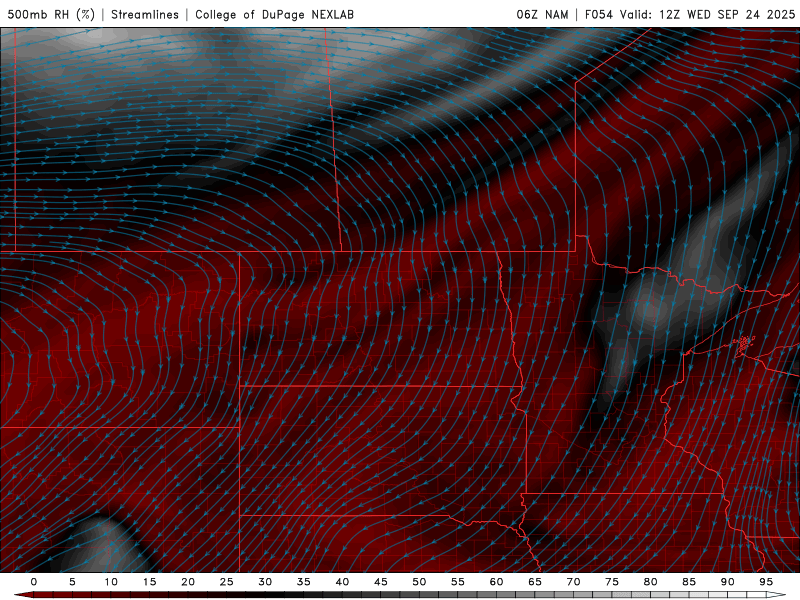Click the colorbar label '45'
Viewport: 800px width, 600px height.
pyautogui.click(x=381, y=582)
